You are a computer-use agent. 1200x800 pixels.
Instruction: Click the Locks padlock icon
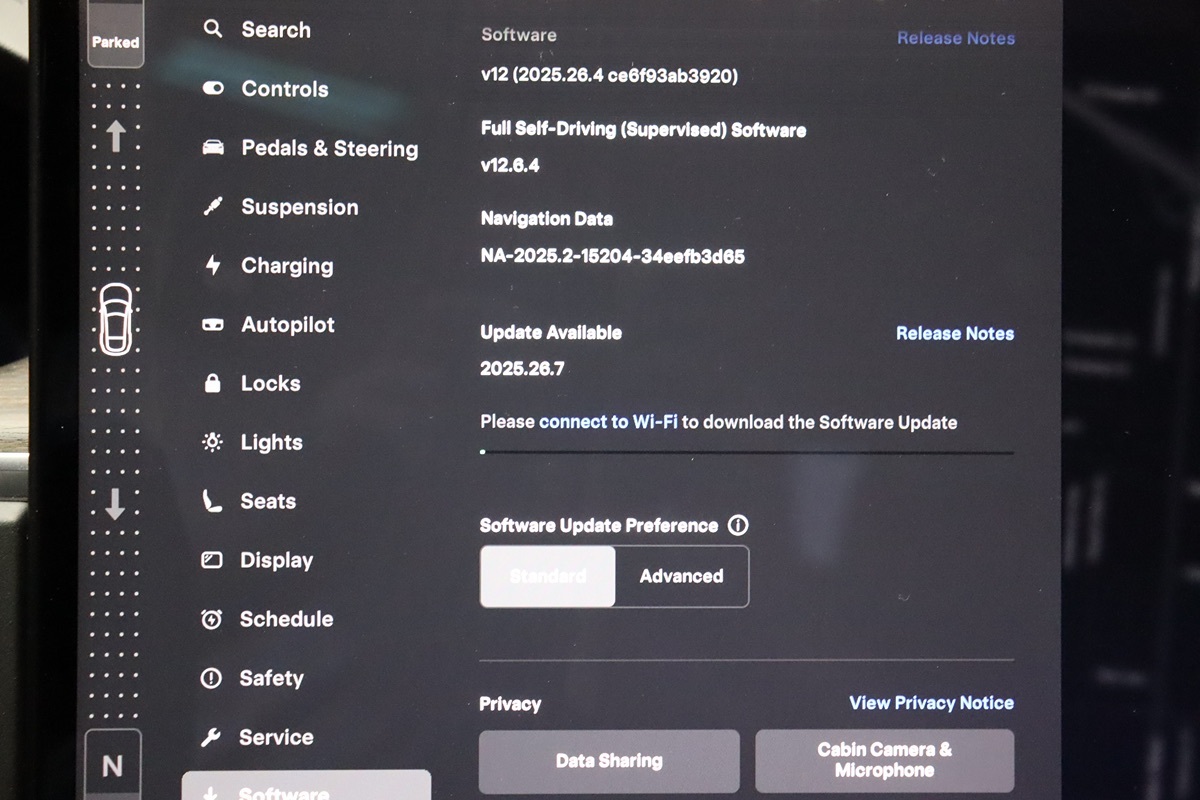212,383
